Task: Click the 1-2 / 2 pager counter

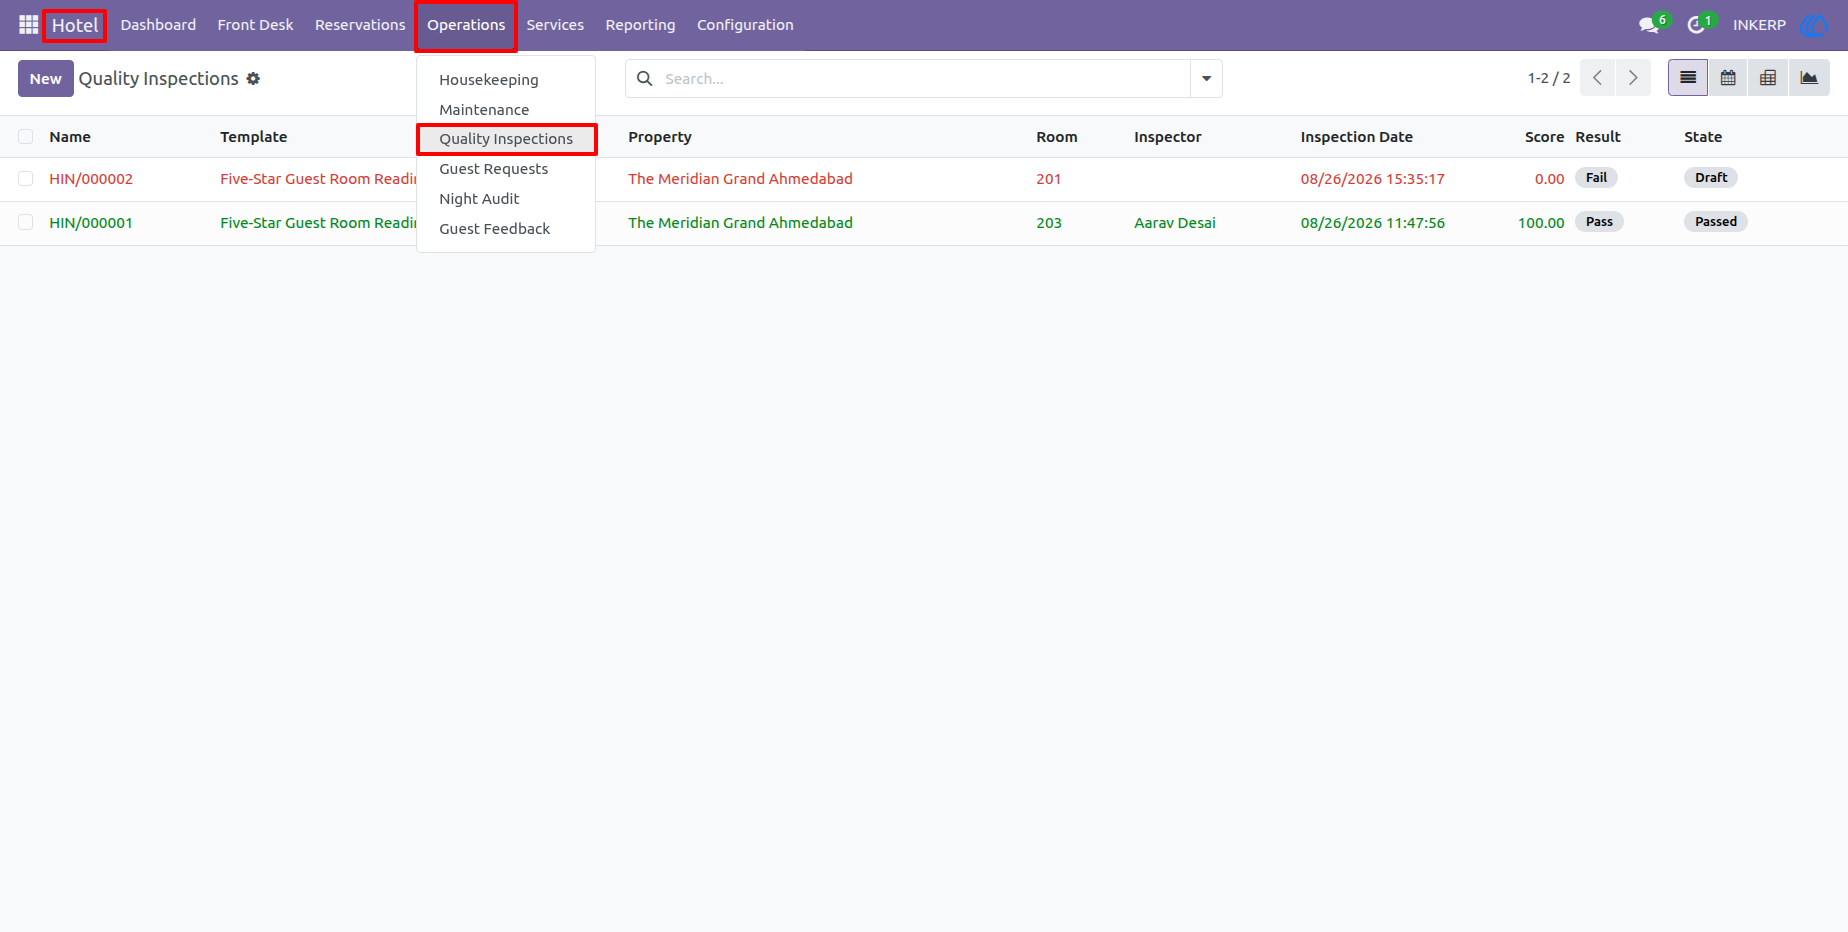Action: click(1549, 78)
